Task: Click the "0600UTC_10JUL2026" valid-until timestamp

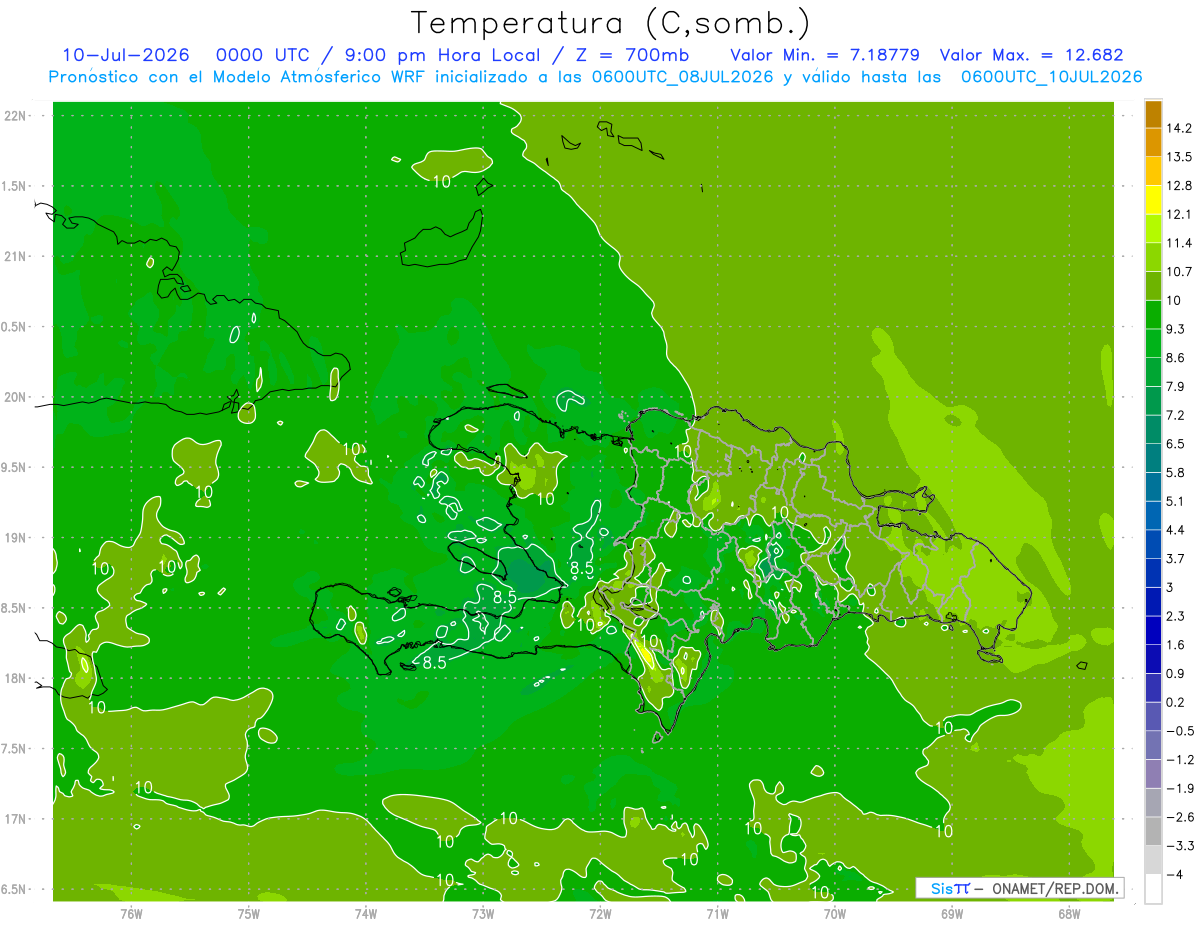Action: [1051, 77]
